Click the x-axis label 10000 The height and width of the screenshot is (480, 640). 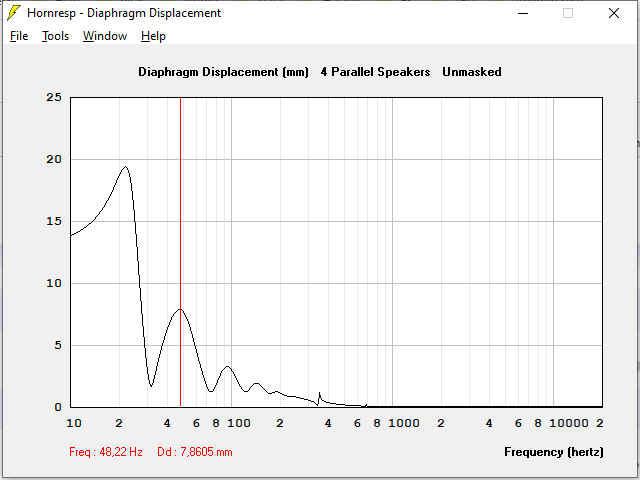[x=569, y=423]
